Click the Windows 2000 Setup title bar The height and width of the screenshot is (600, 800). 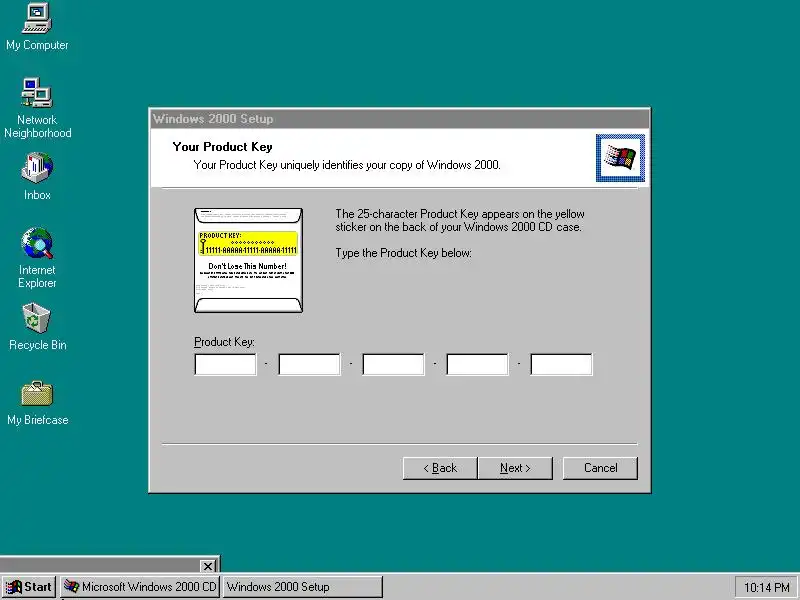[x=400, y=119]
